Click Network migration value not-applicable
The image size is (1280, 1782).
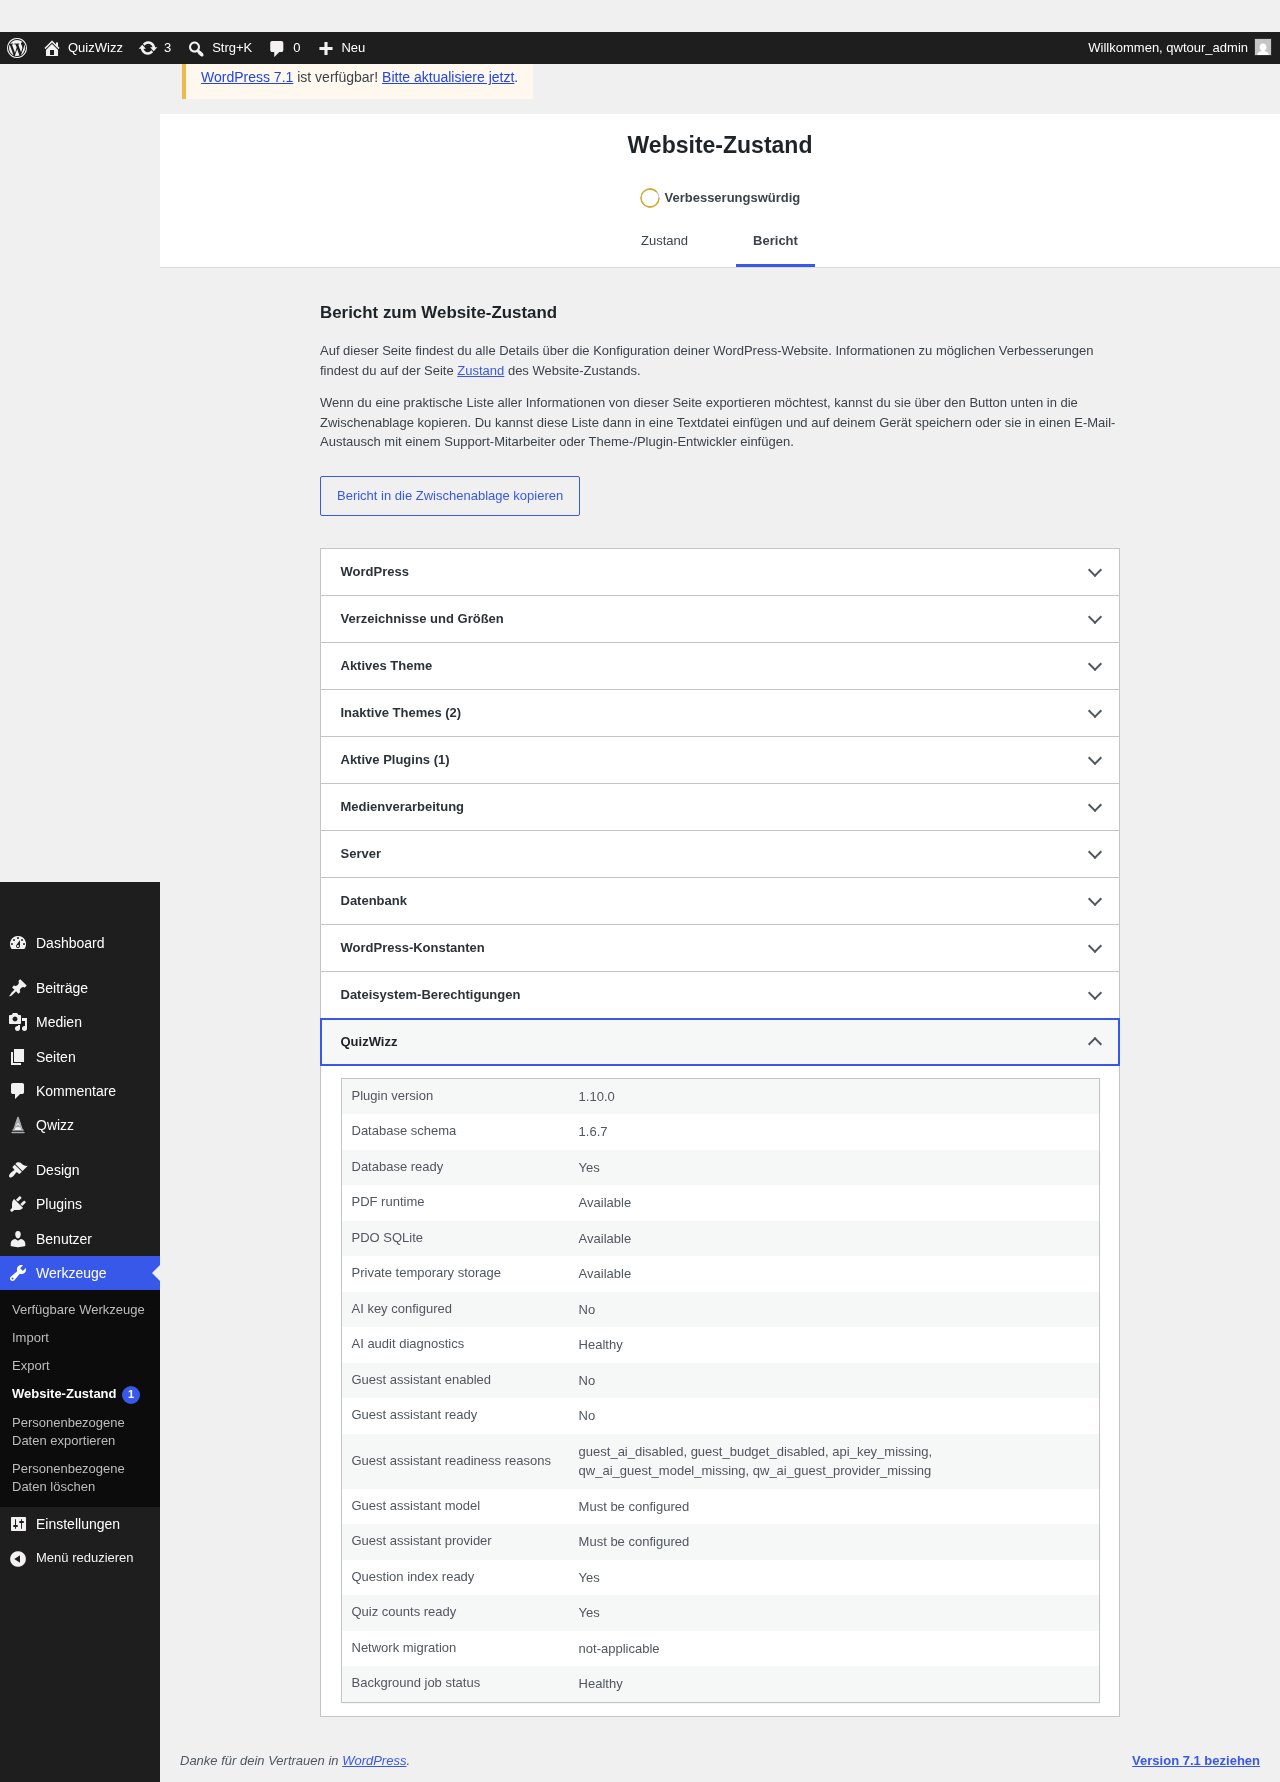619,1649
